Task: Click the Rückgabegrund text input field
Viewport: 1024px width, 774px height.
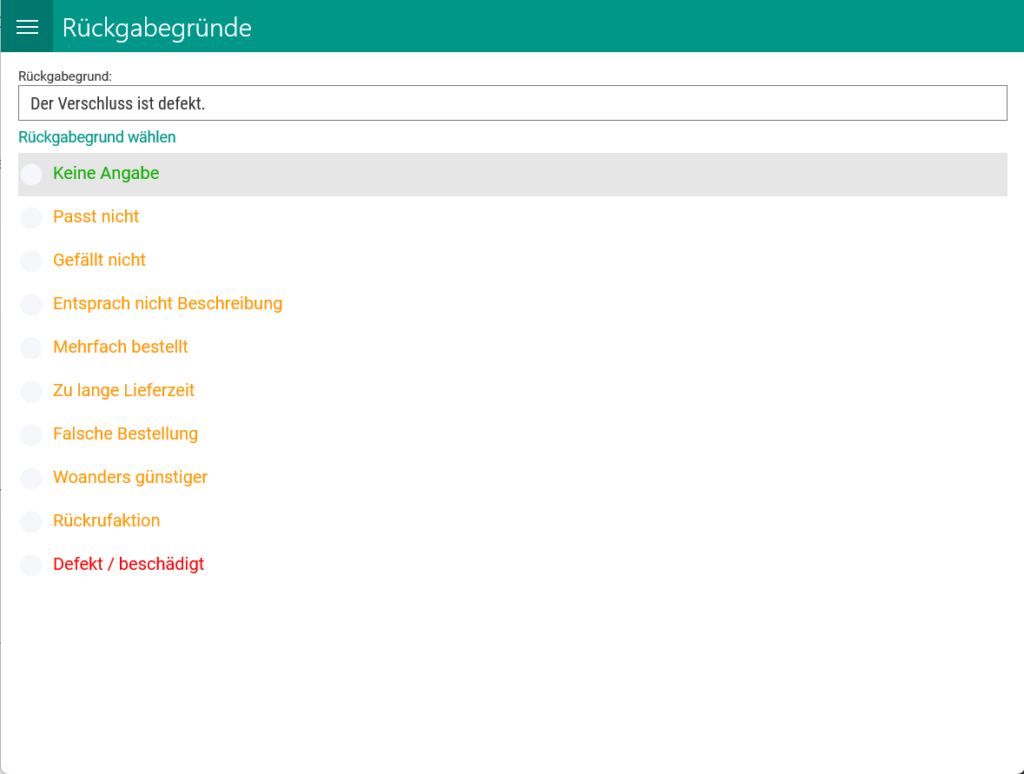Action: [x=512, y=103]
